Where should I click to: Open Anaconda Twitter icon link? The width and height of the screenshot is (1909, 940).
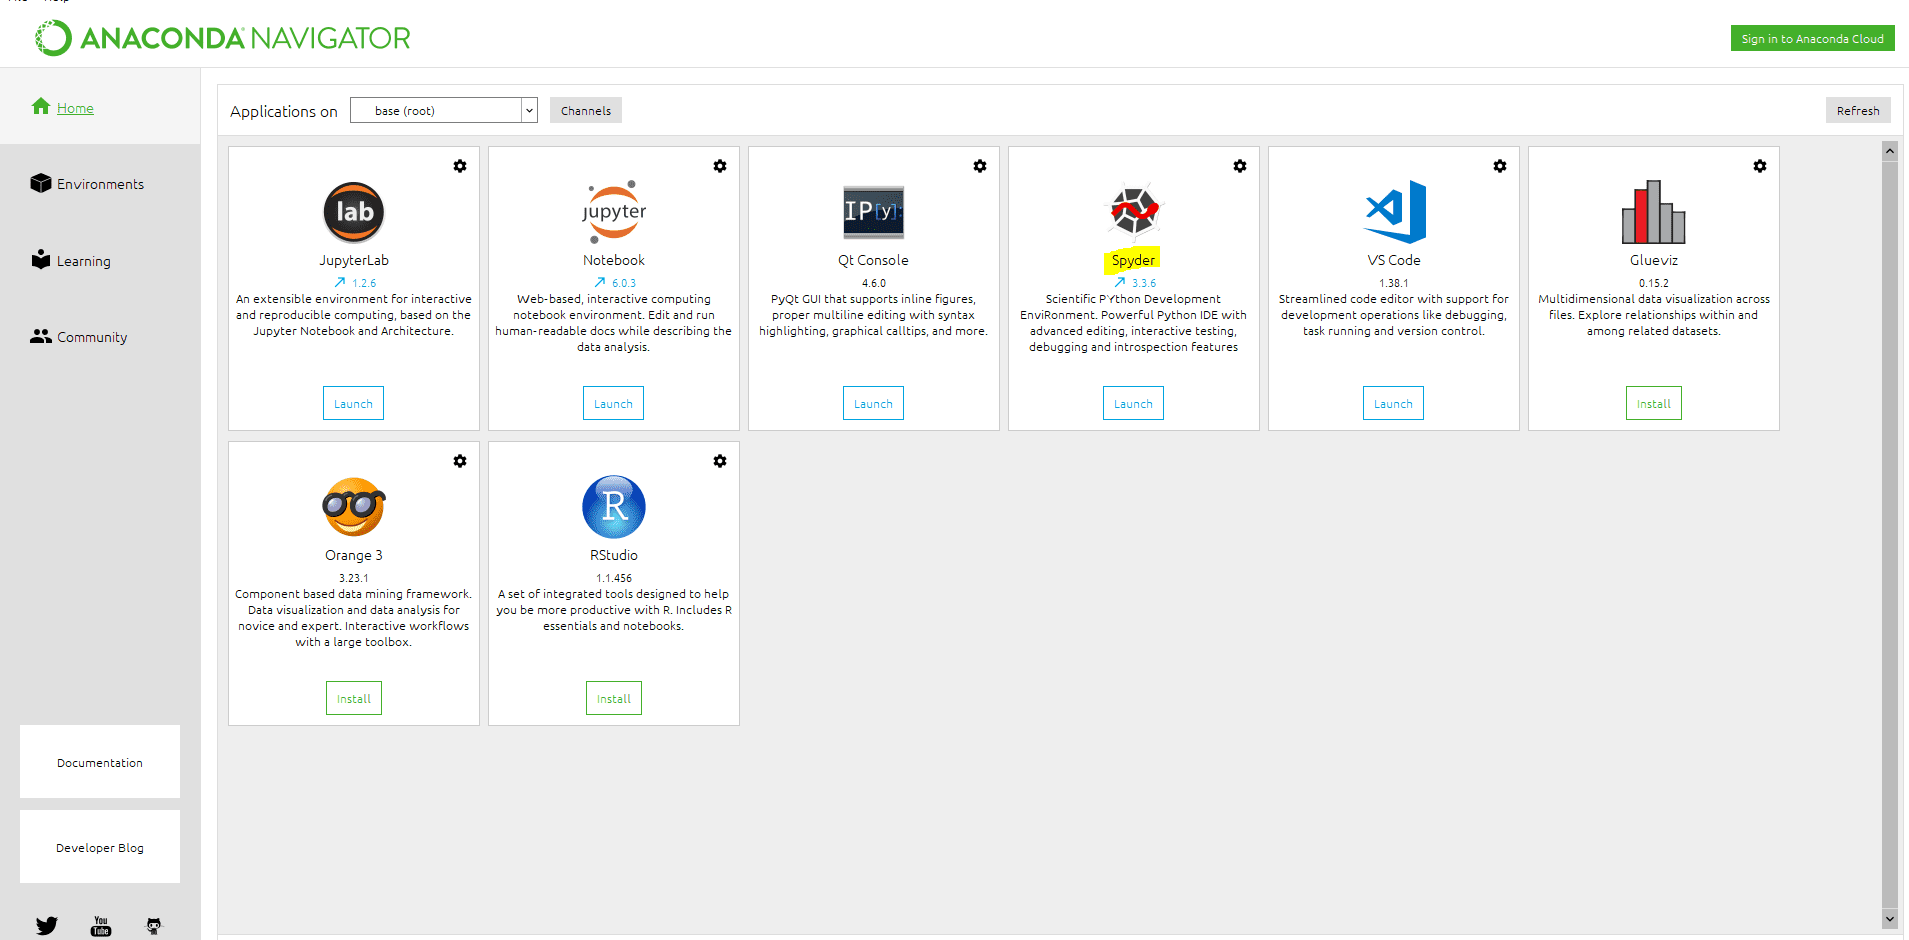tap(47, 926)
